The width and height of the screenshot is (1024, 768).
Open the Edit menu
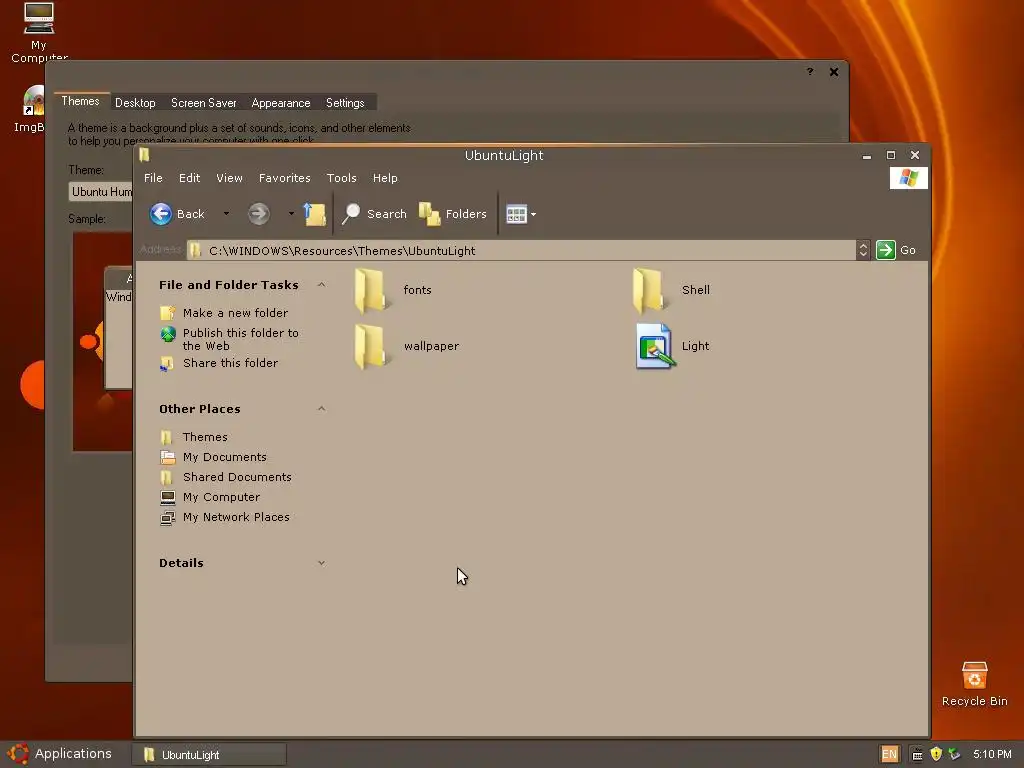pyautogui.click(x=189, y=178)
